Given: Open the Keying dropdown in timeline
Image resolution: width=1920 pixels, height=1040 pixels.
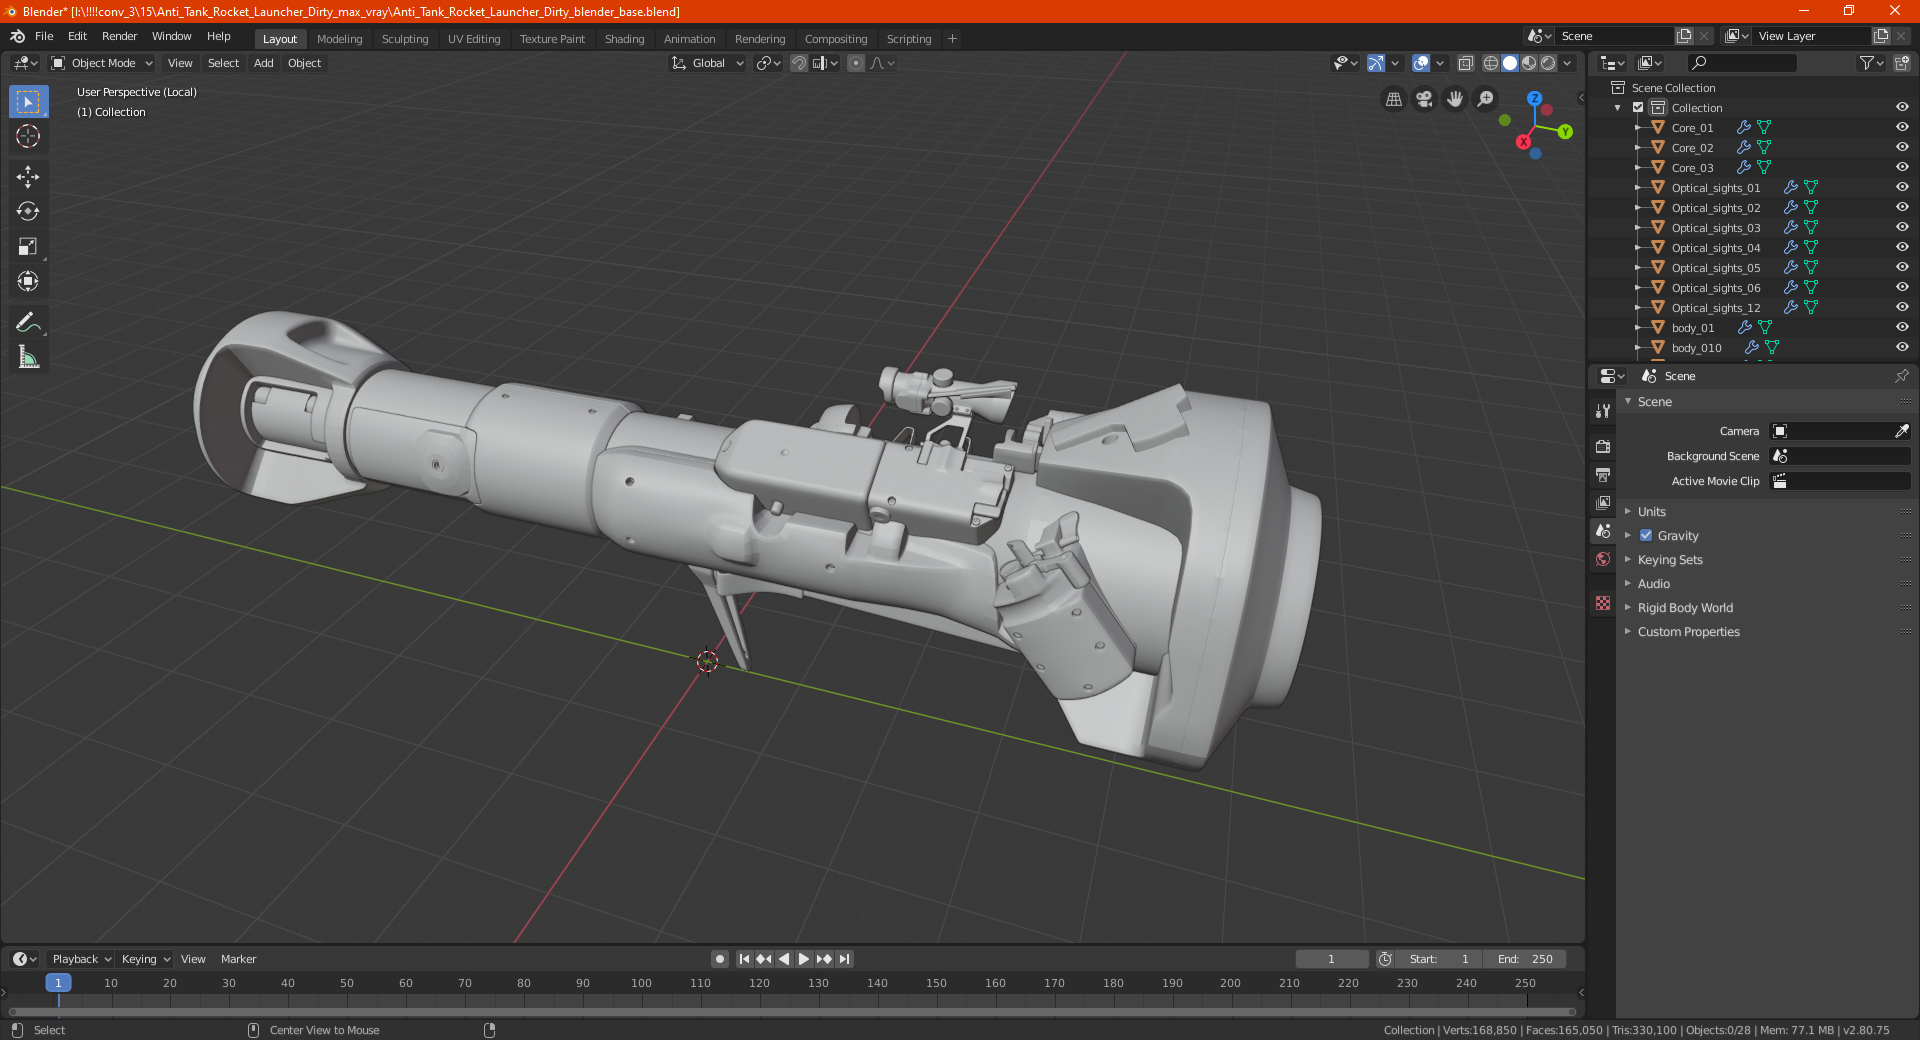Looking at the screenshot, I should [x=145, y=959].
